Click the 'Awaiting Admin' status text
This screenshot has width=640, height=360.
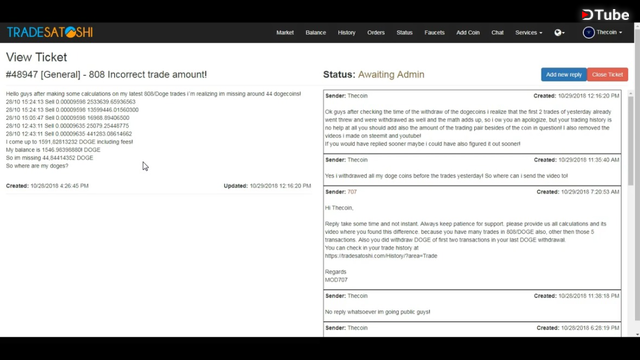pyautogui.click(x=391, y=75)
